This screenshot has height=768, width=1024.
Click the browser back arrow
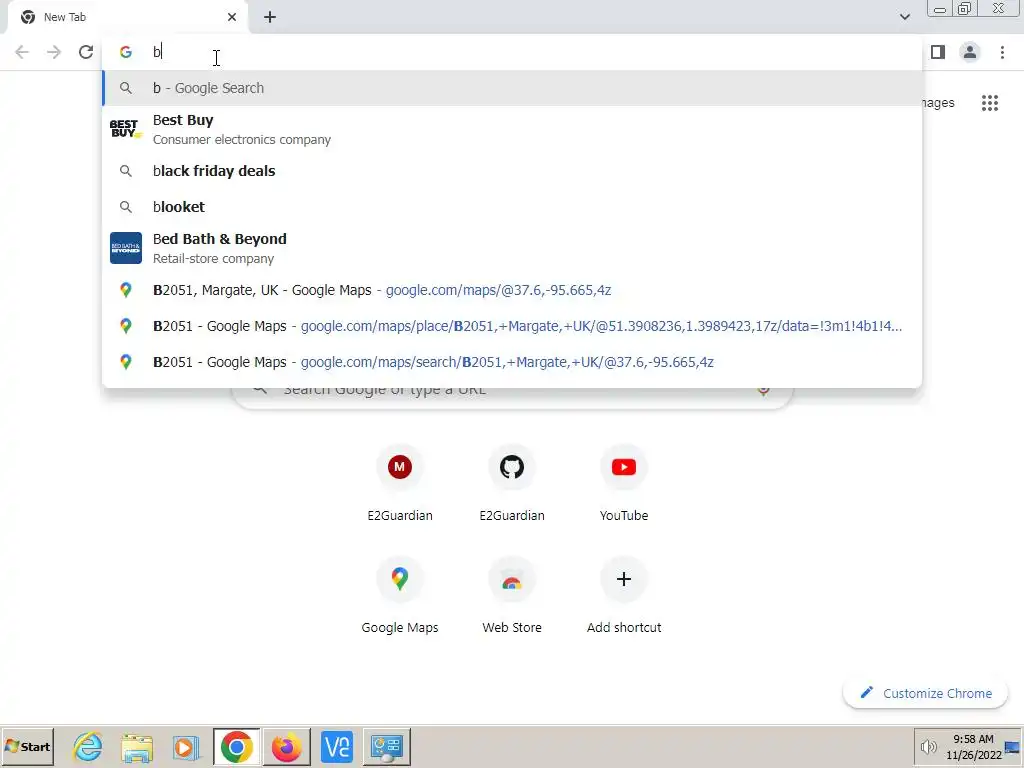22,52
